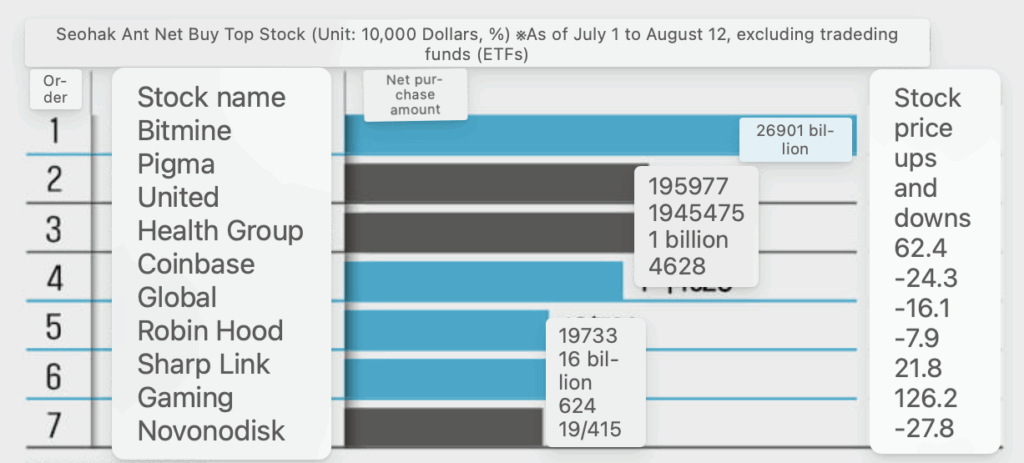Click rank number 7 in Order column

click(55, 425)
